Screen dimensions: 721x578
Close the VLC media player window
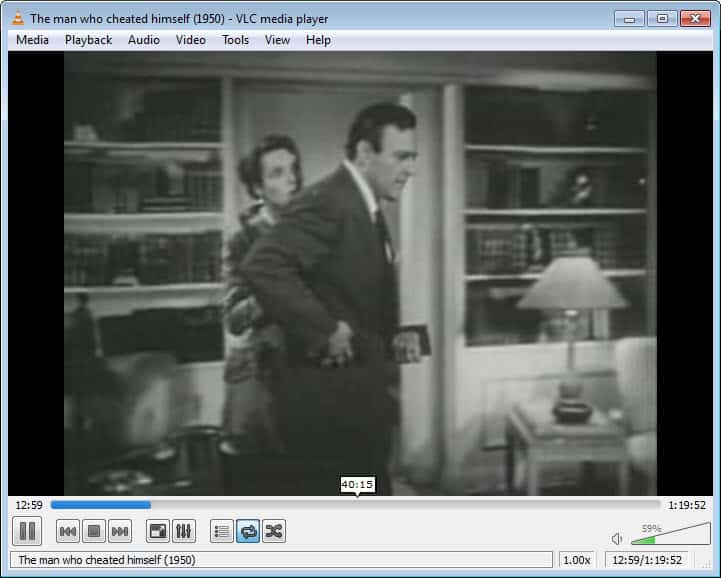[695, 19]
